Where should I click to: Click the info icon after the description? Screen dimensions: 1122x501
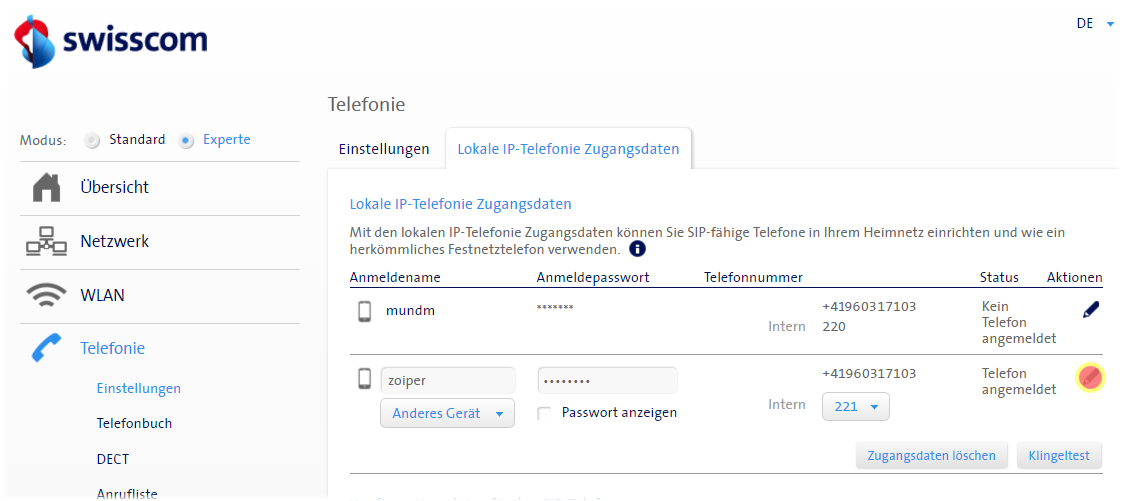pos(637,249)
